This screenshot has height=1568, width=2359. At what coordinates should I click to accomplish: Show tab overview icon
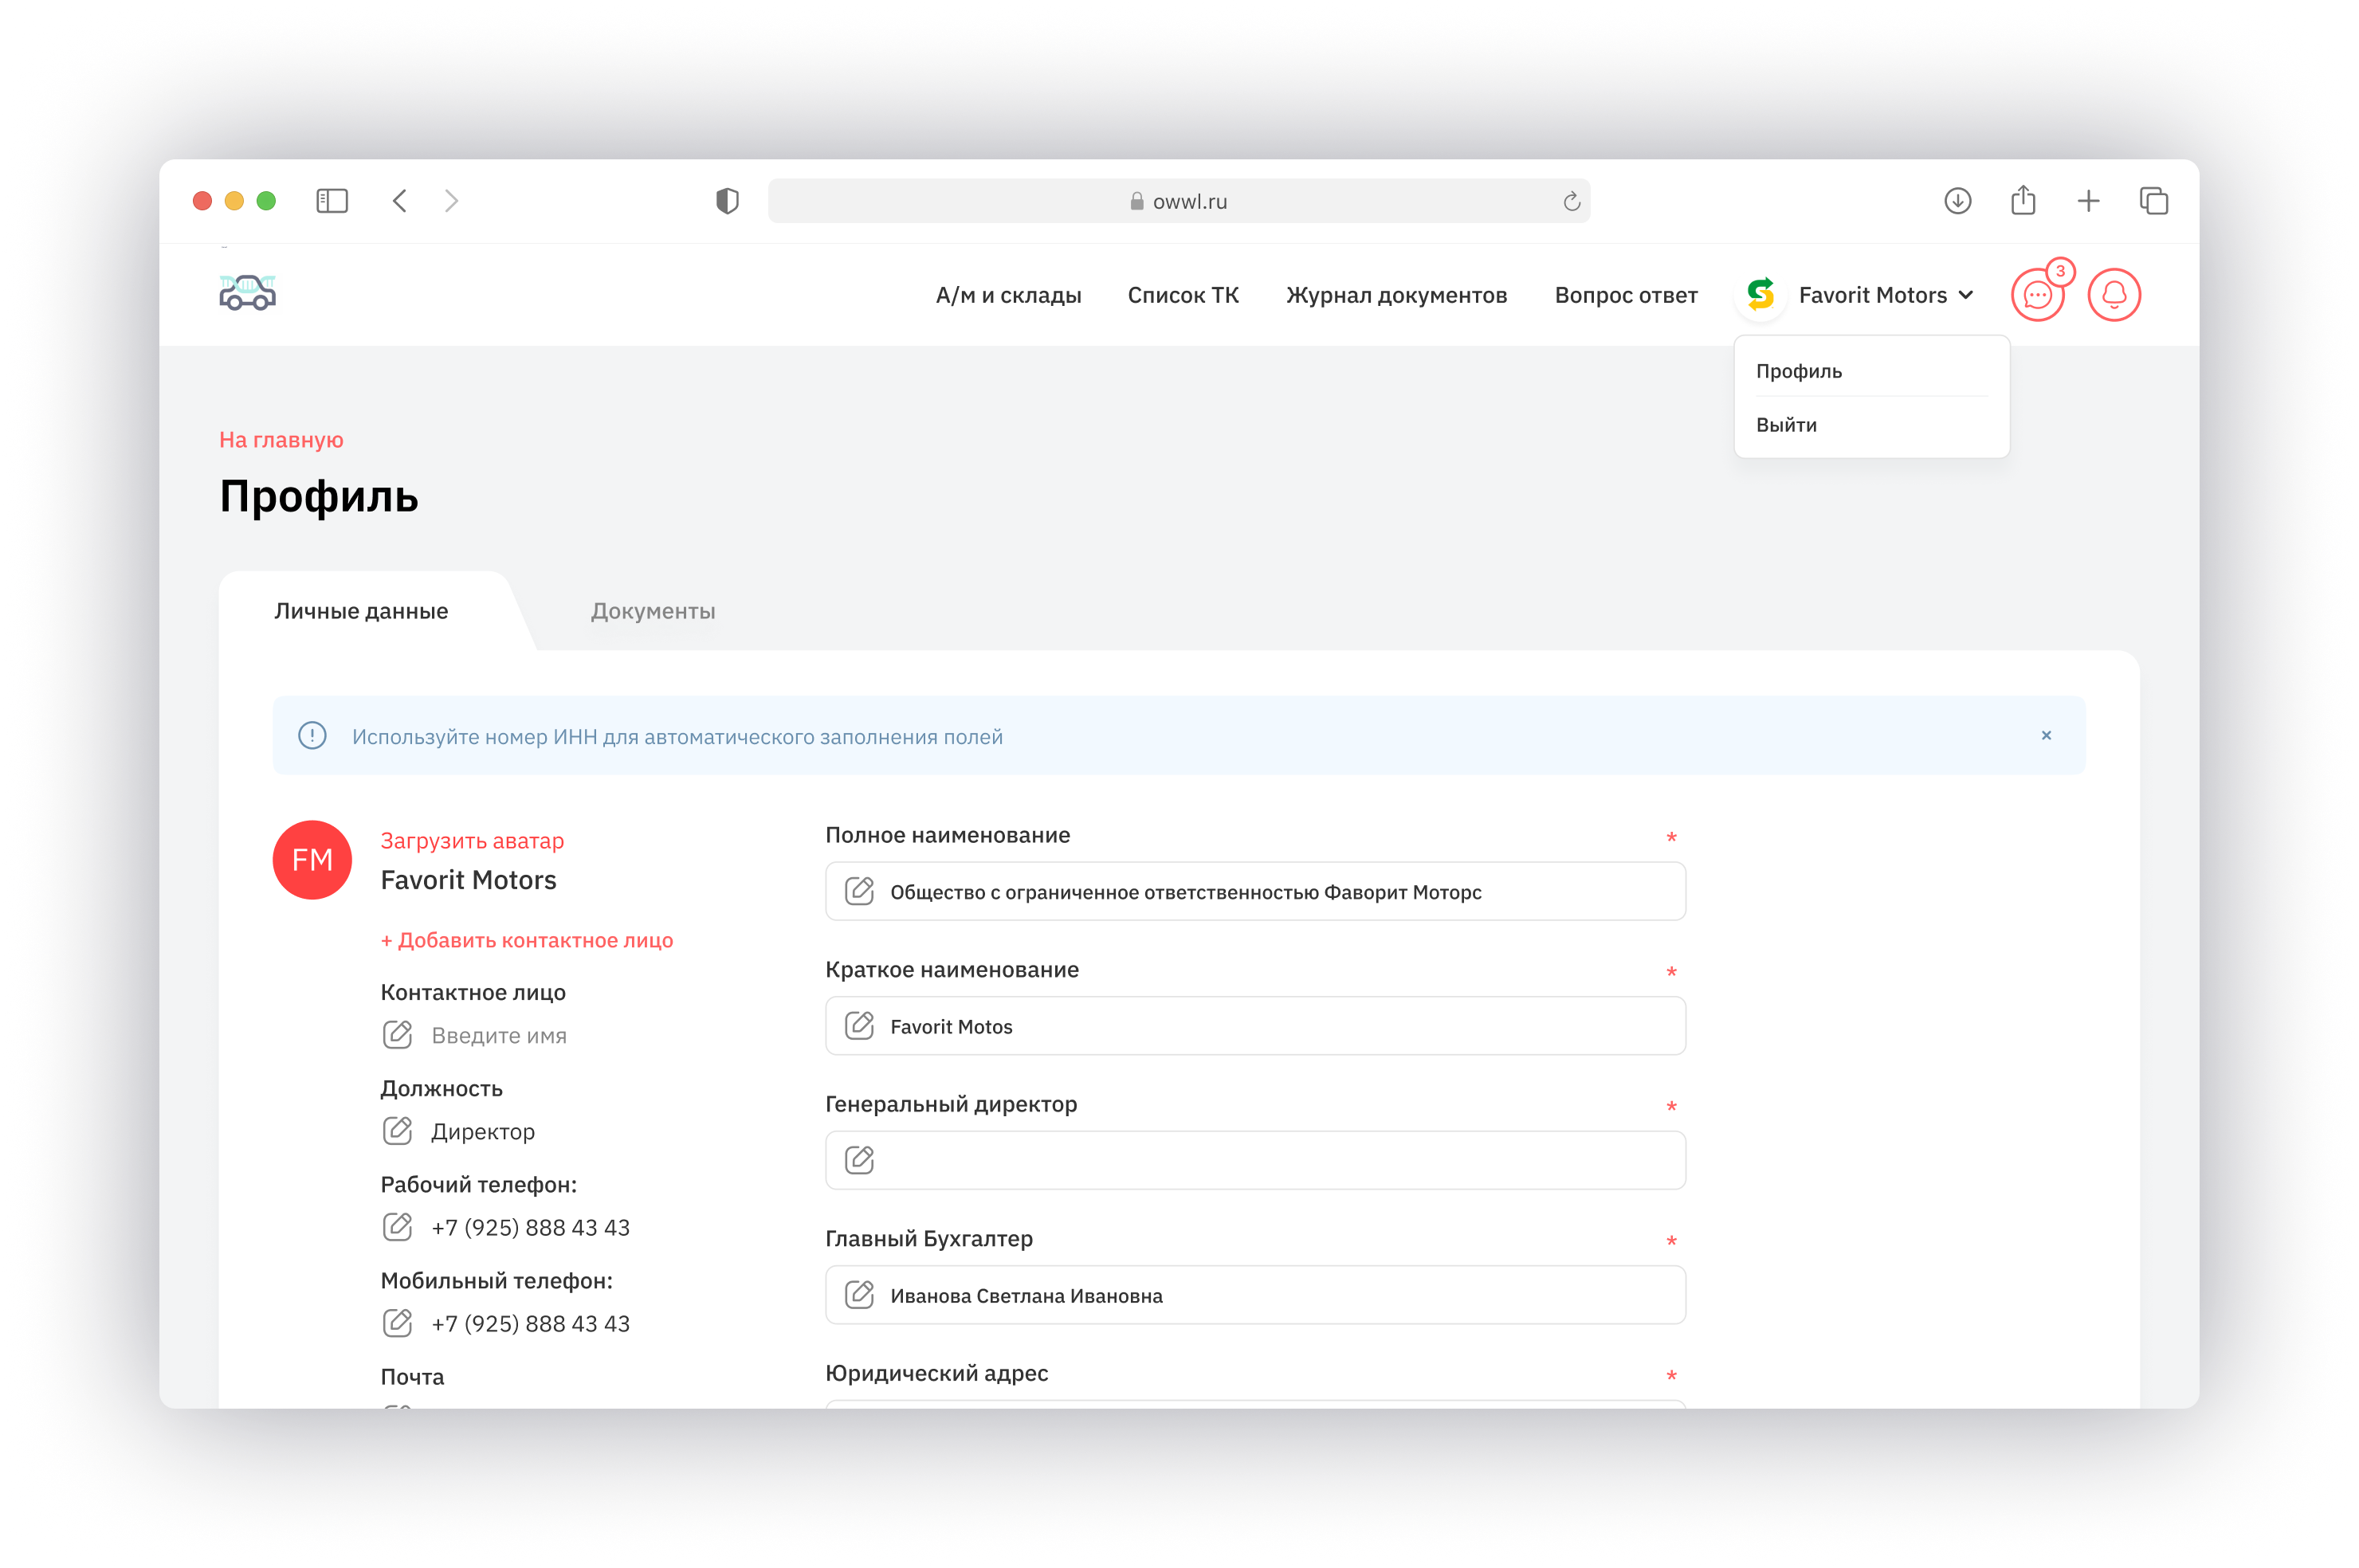coord(2154,201)
